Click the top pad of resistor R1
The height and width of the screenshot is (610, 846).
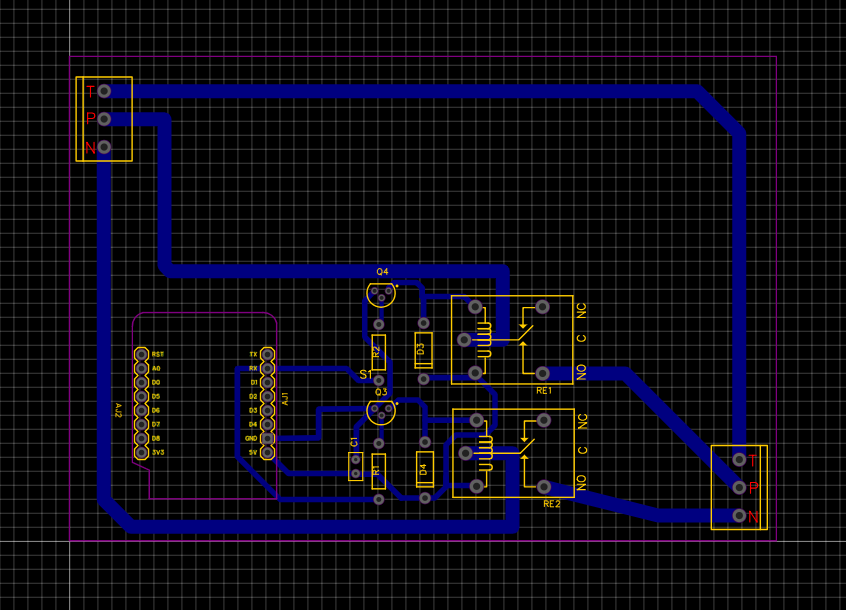379,443
